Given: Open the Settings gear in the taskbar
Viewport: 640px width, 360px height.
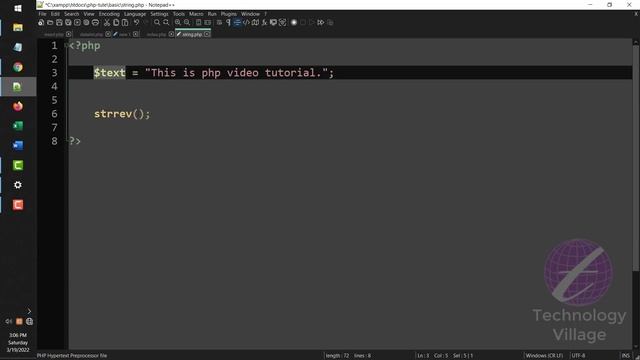Looking at the screenshot, I should pyautogui.click(x=18, y=185).
